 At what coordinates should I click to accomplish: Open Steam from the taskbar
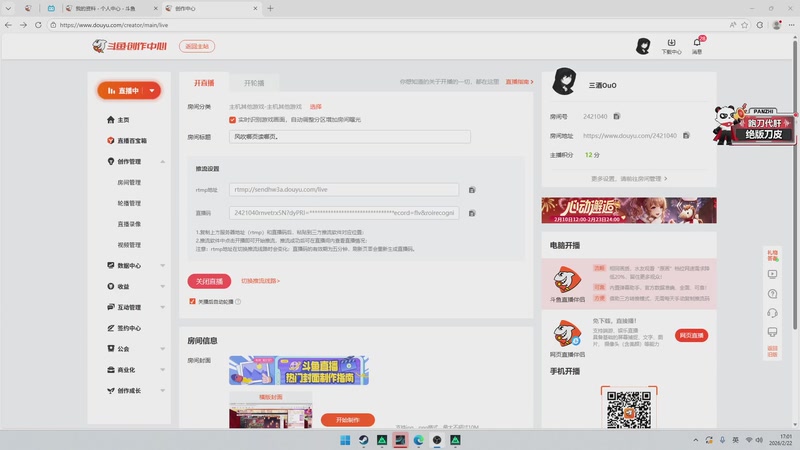[363, 440]
